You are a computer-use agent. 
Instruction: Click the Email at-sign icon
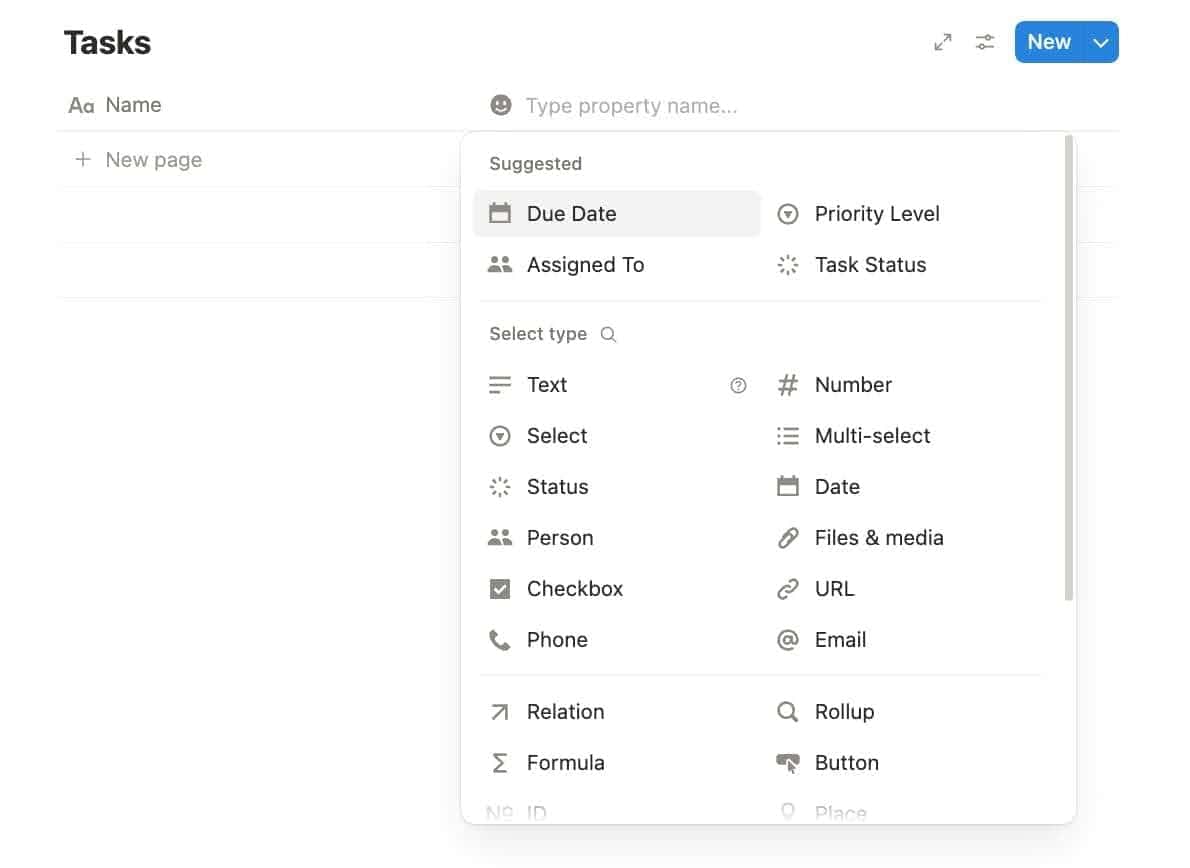pyautogui.click(x=788, y=640)
